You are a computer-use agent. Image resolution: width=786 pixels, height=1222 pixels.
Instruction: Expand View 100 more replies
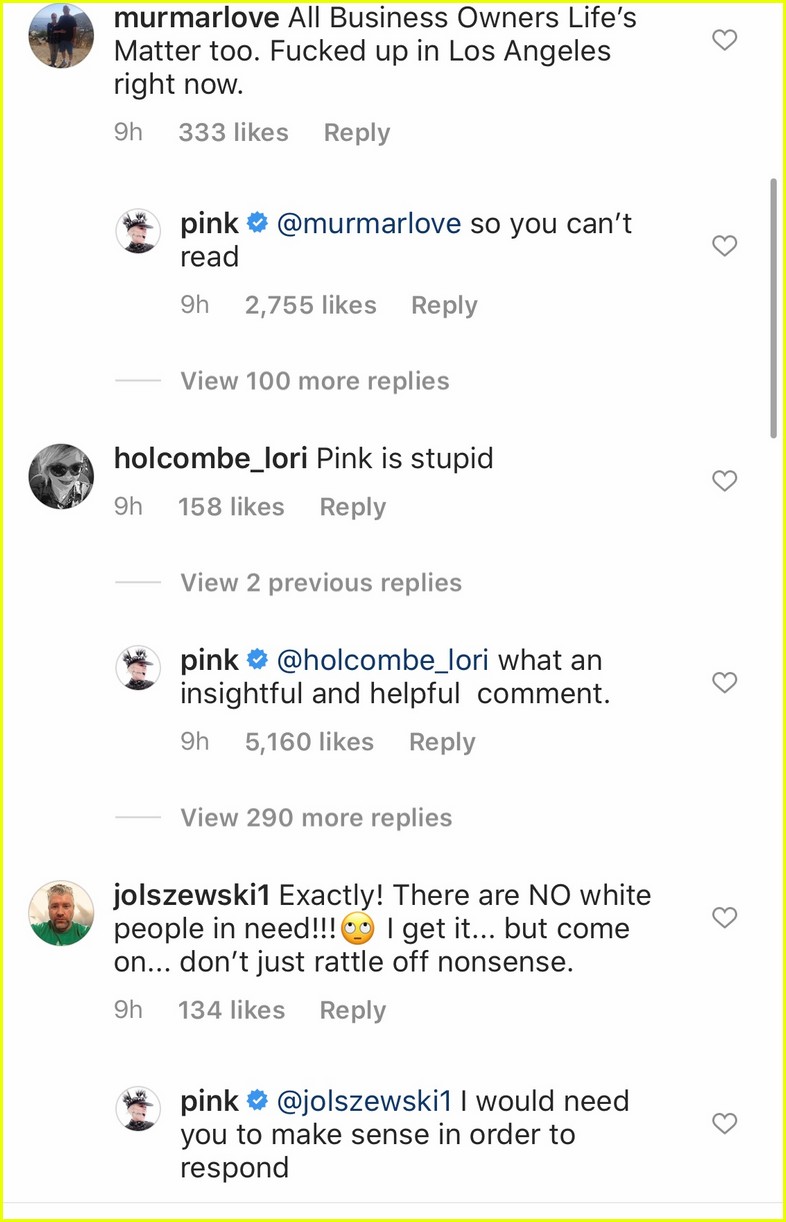coord(314,381)
